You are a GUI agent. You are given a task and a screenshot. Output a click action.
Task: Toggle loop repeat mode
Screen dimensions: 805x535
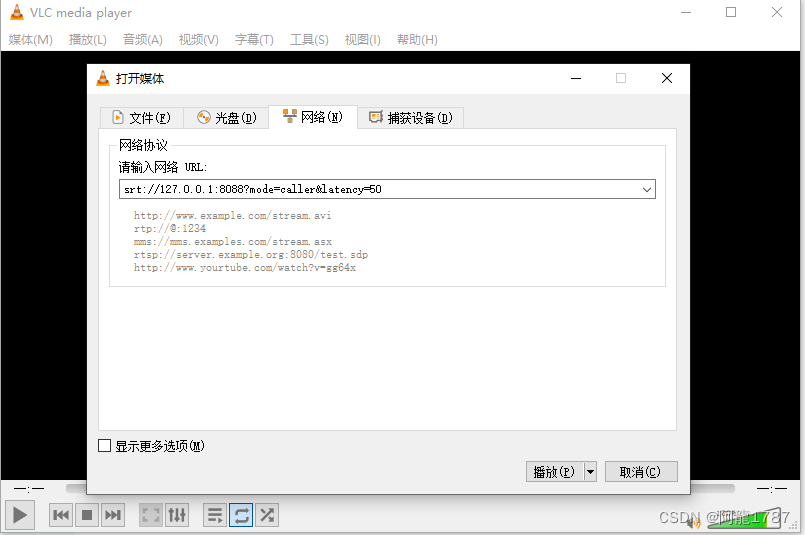[x=241, y=515]
